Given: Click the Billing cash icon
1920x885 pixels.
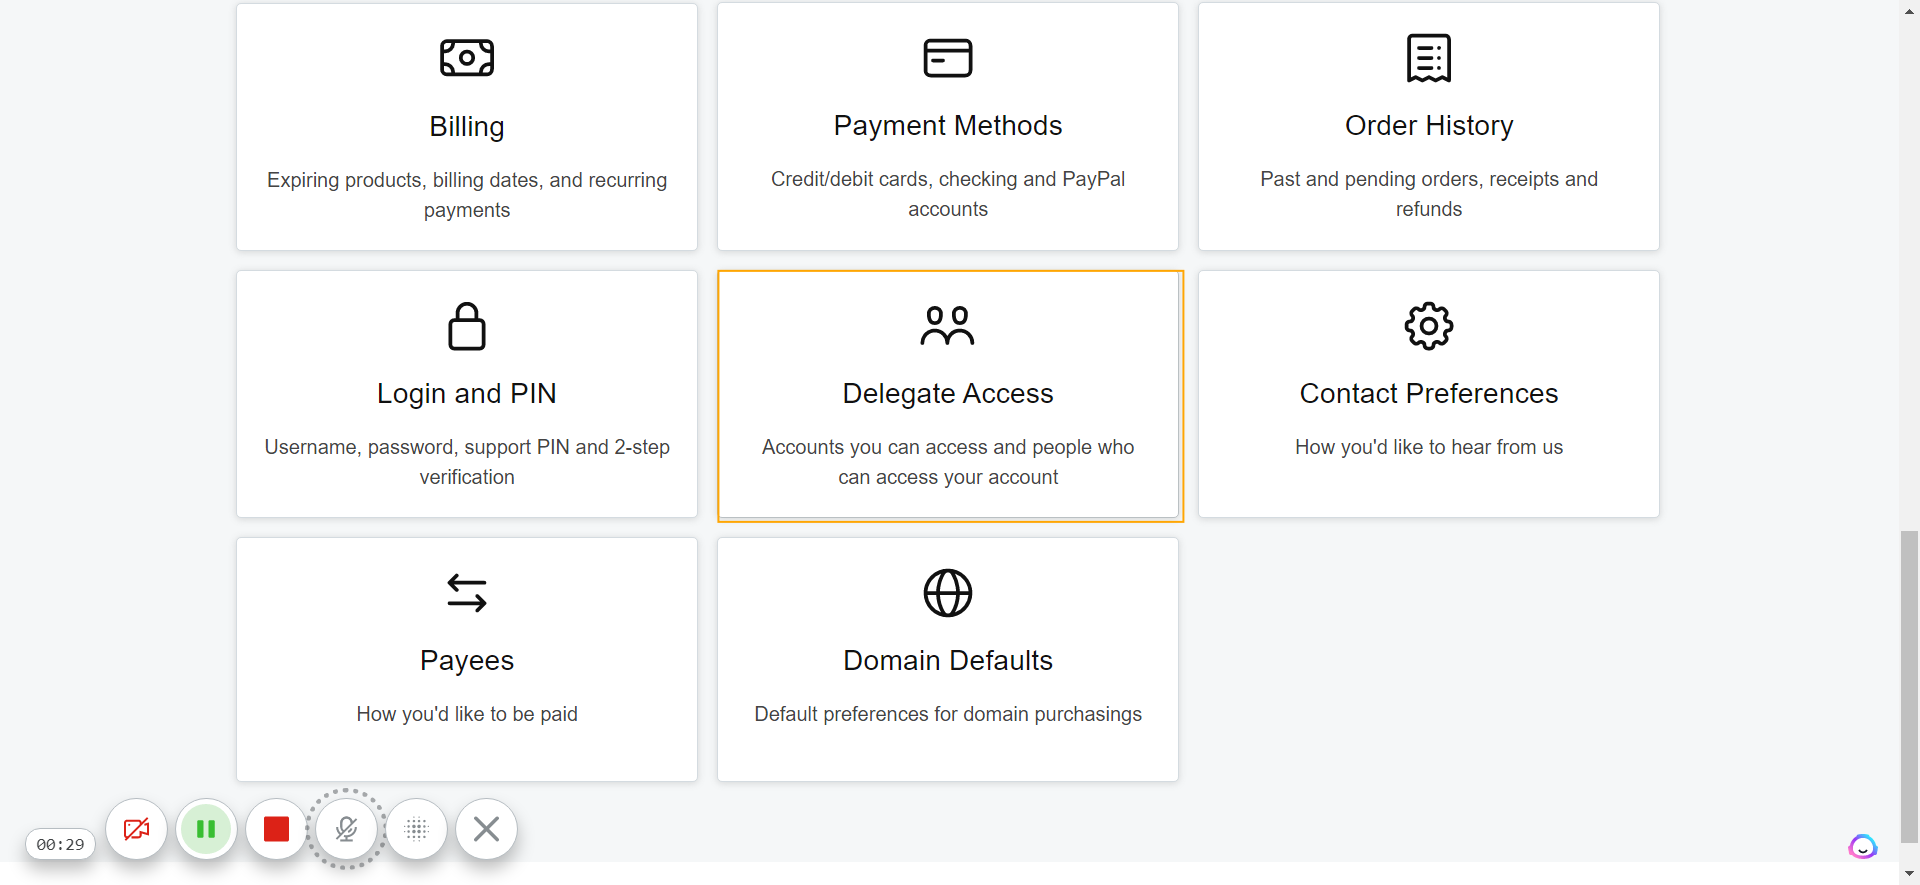Looking at the screenshot, I should click(x=467, y=58).
